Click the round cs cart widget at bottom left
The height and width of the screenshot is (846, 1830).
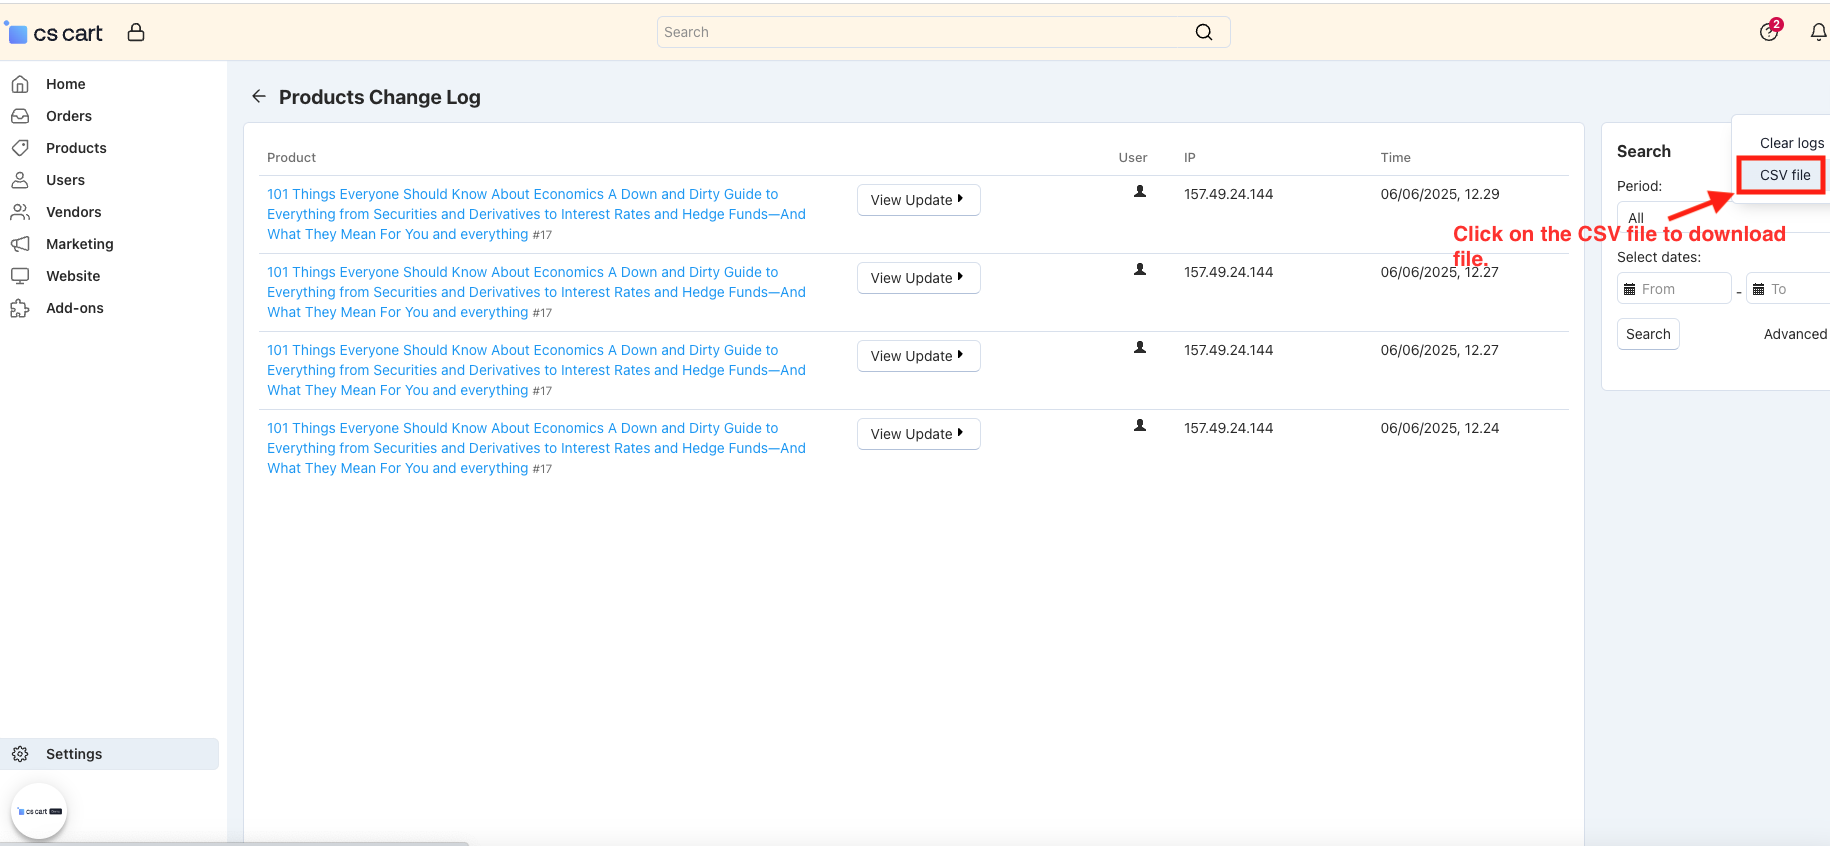39,811
